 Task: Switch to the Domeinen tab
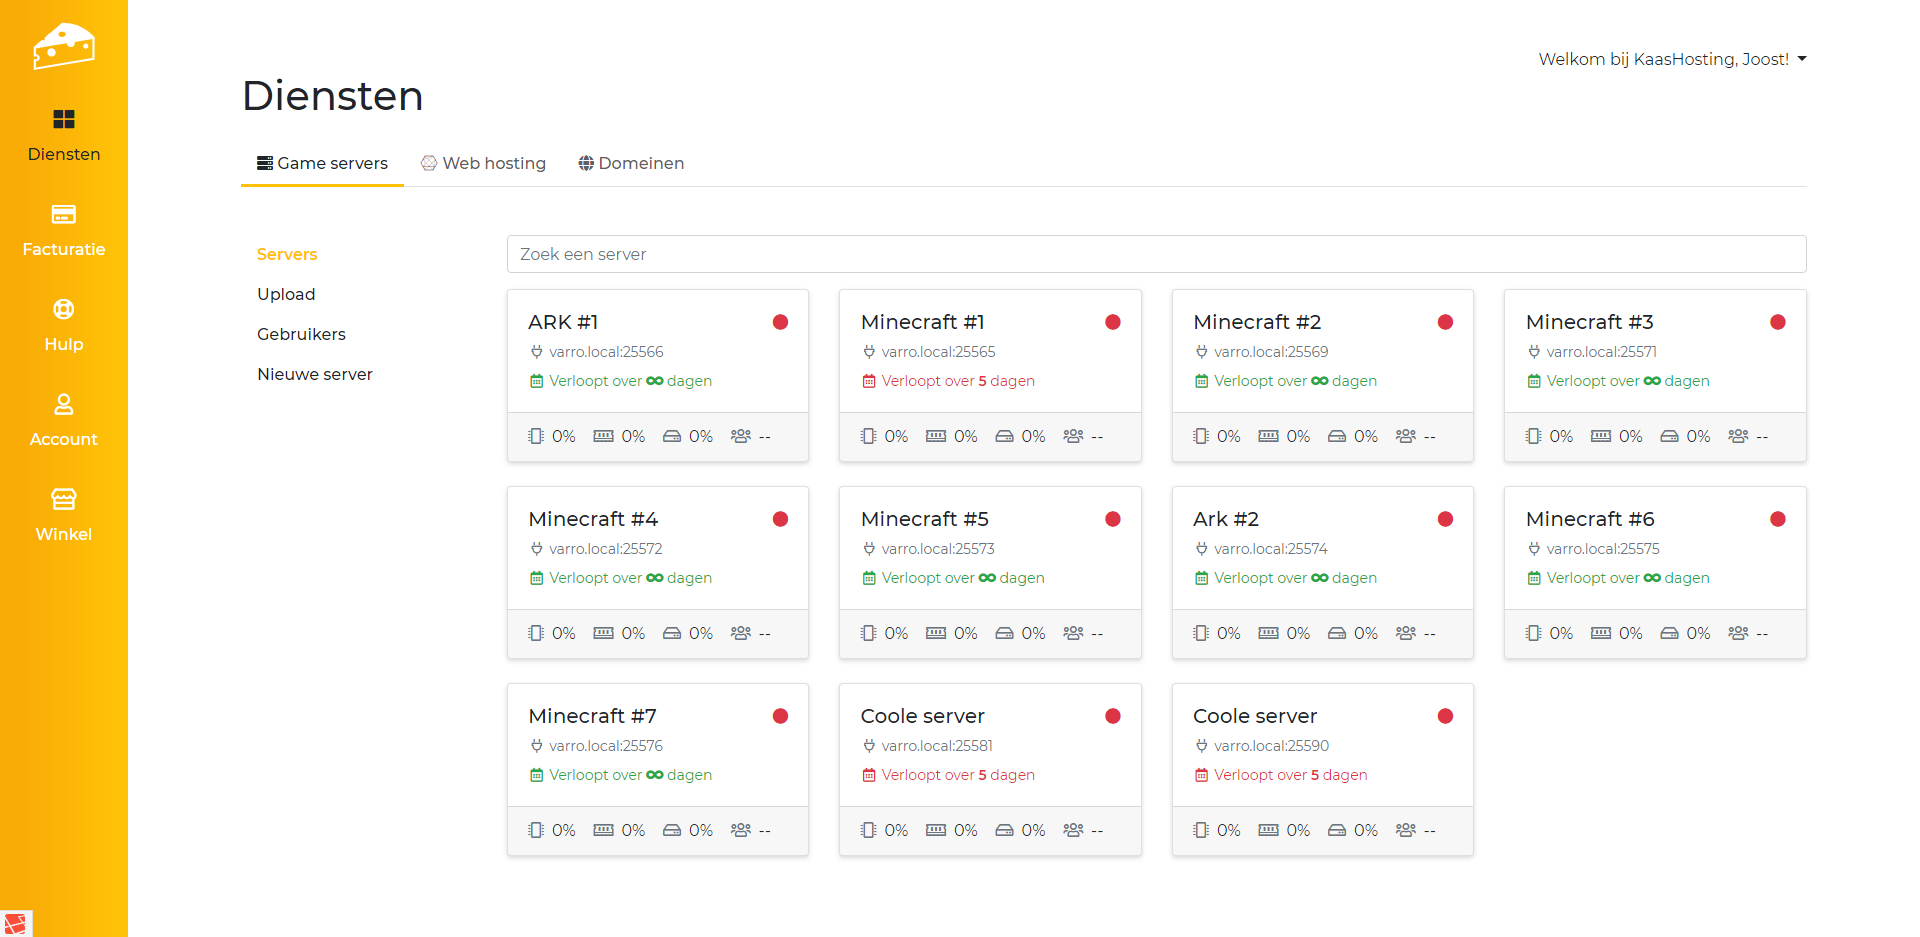point(631,163)
